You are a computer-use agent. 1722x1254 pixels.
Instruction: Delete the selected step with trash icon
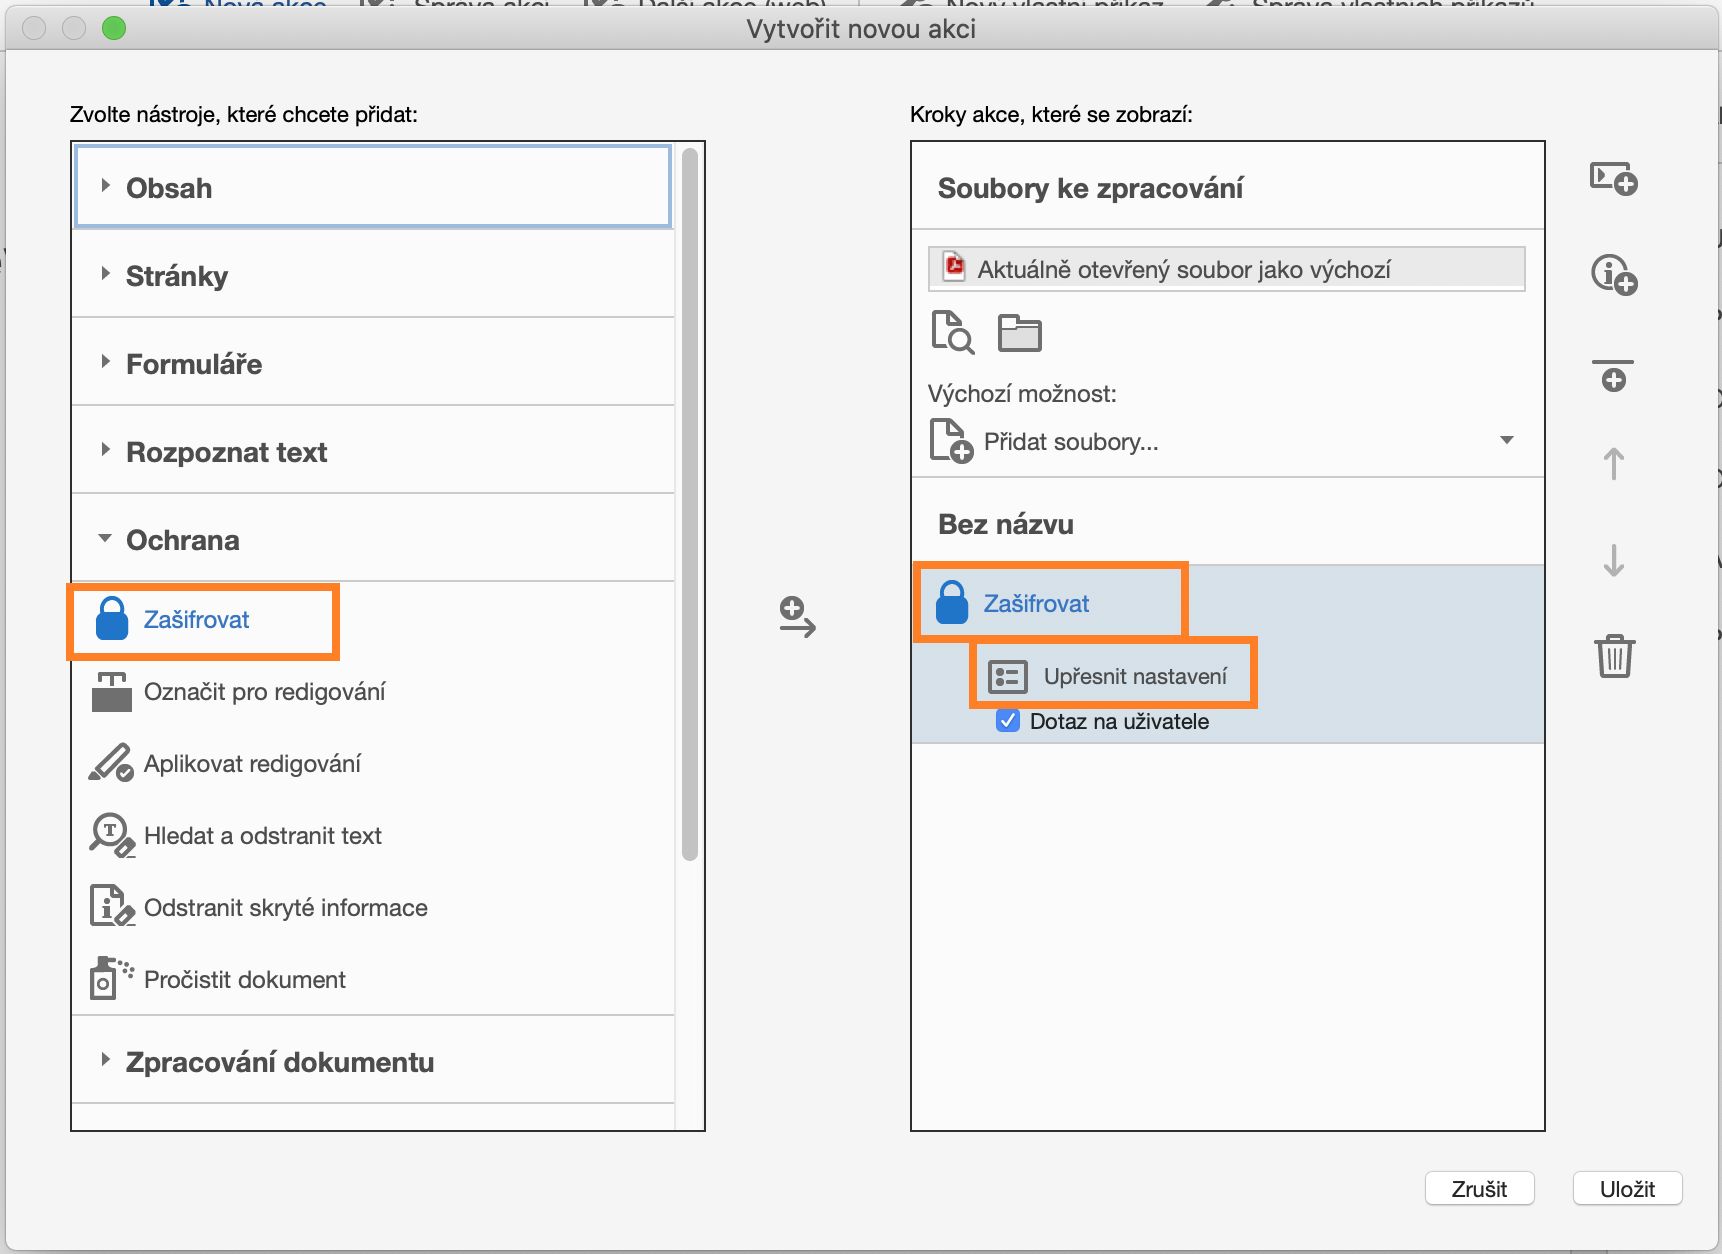[1614, 656]
